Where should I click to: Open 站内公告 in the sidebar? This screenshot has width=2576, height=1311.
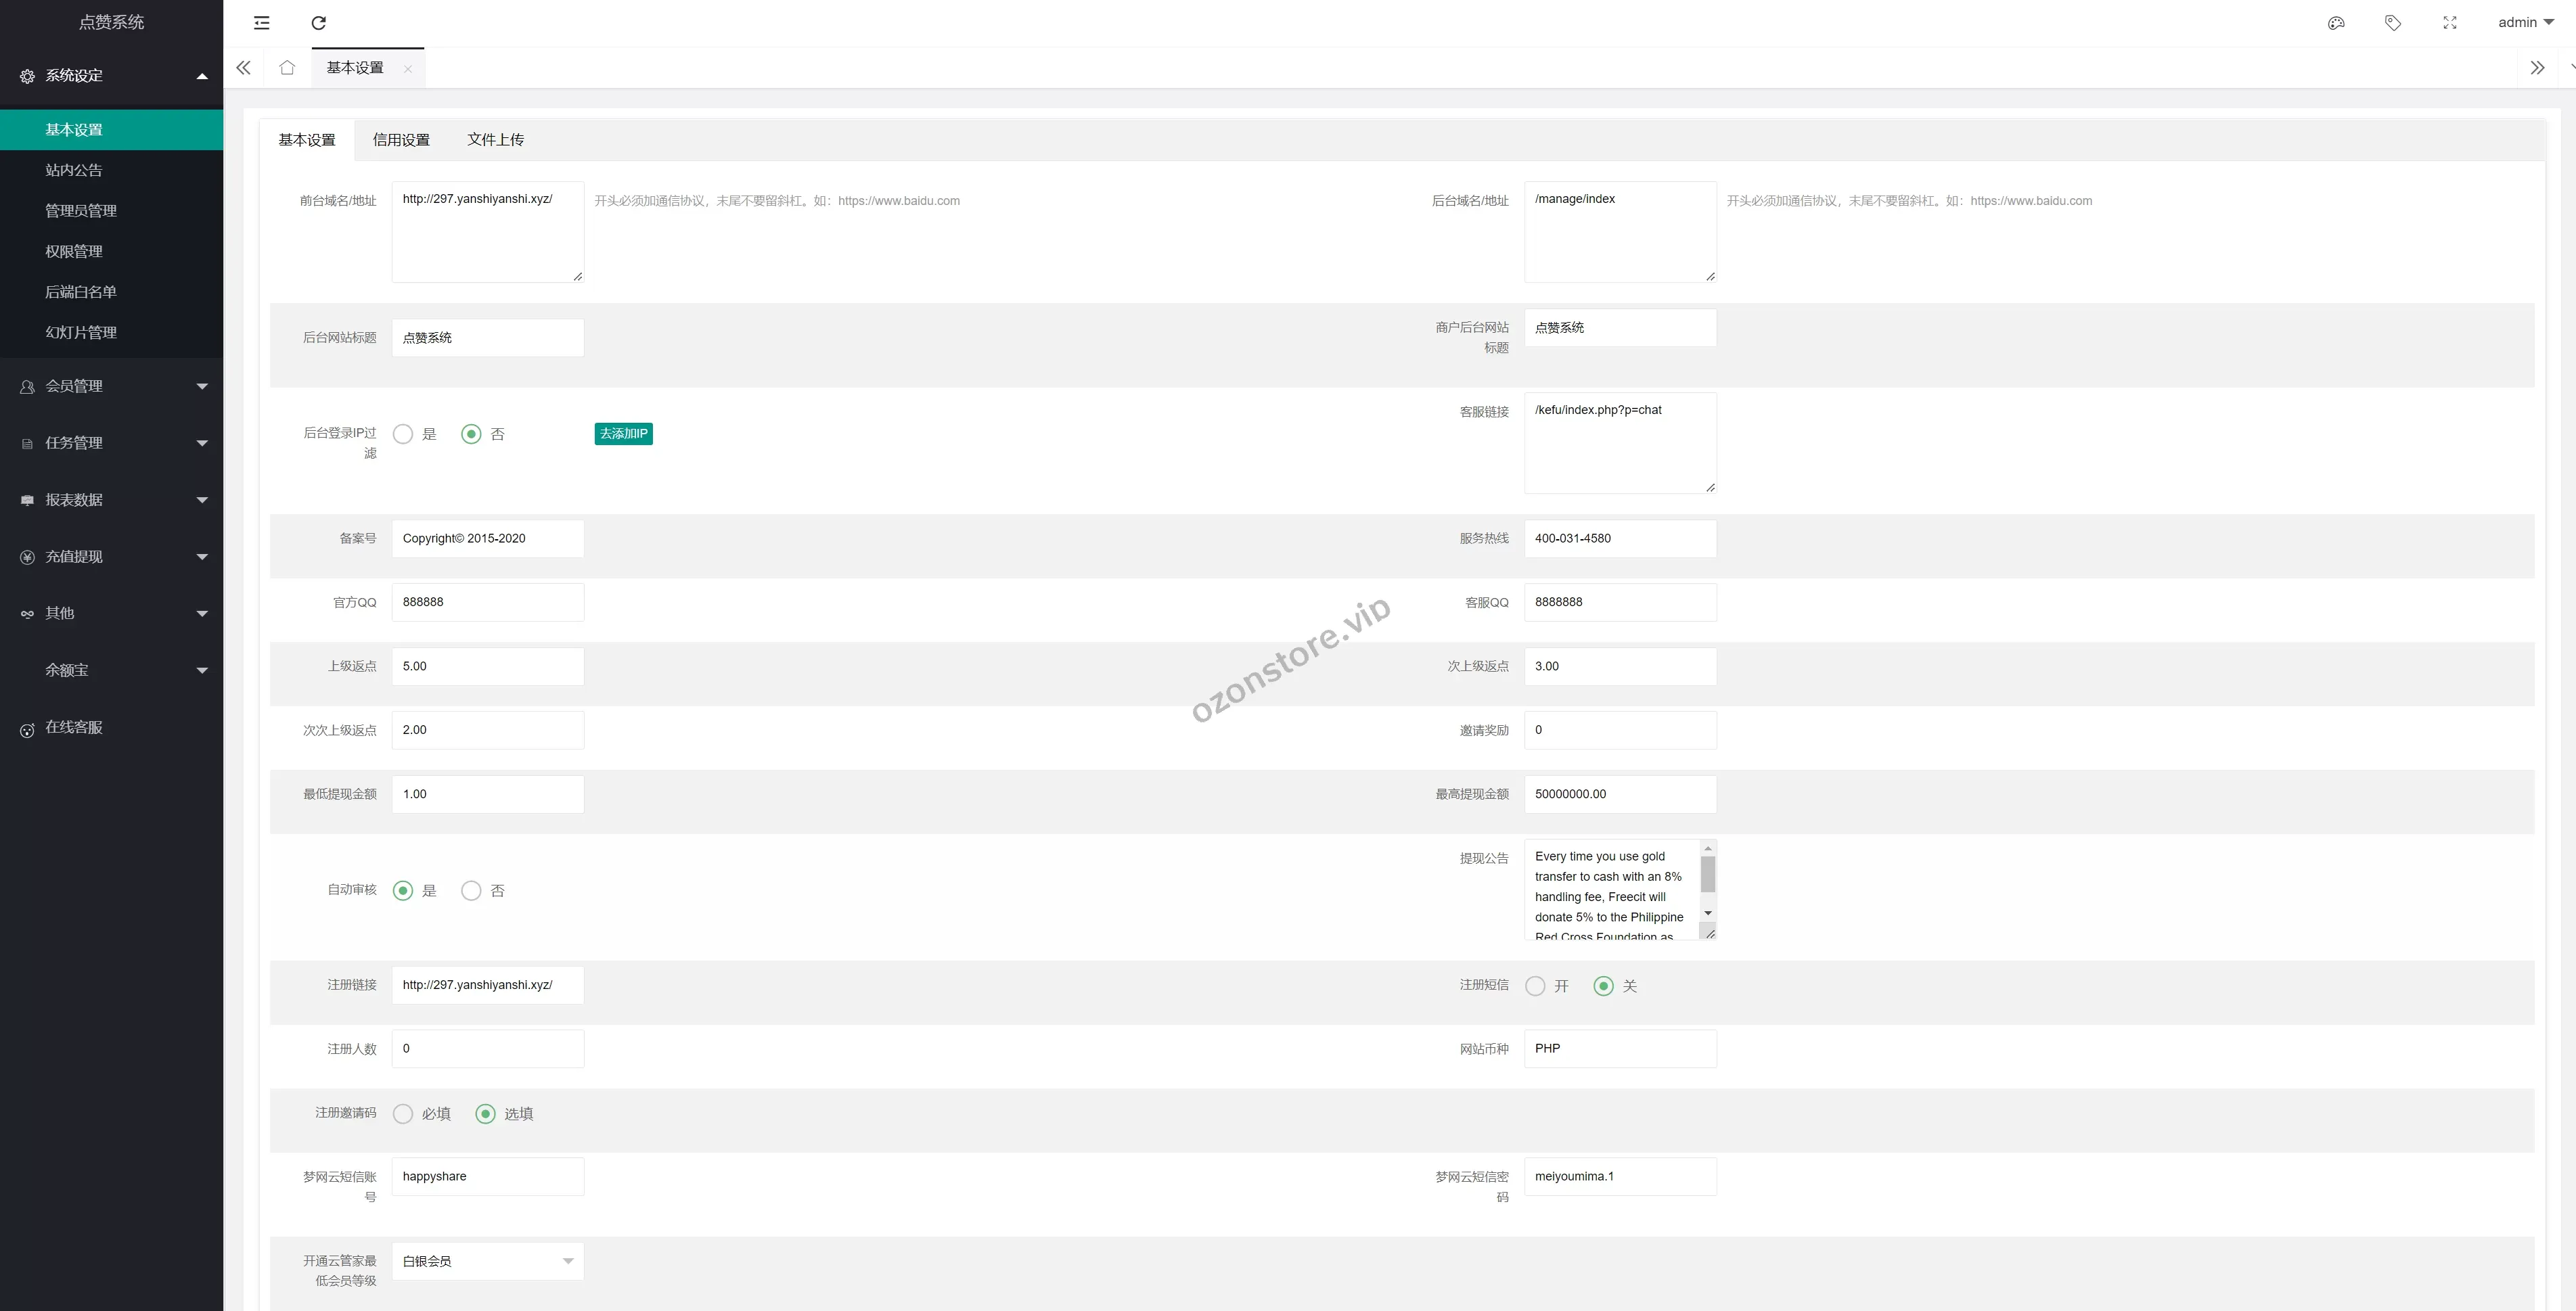74,170
